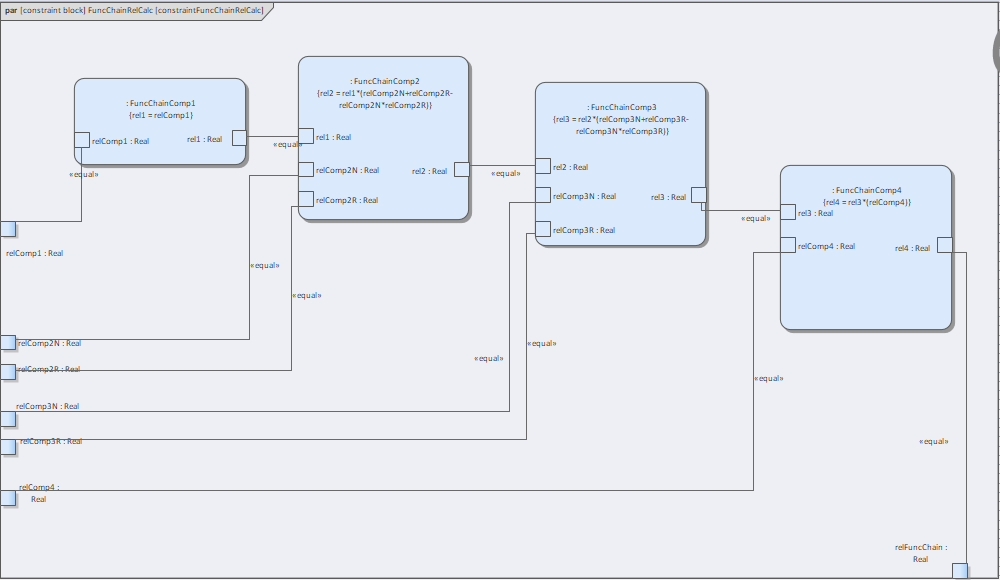
Task: Click the 'relFuncChain : Real' label
Action: [x=921, y=553]
